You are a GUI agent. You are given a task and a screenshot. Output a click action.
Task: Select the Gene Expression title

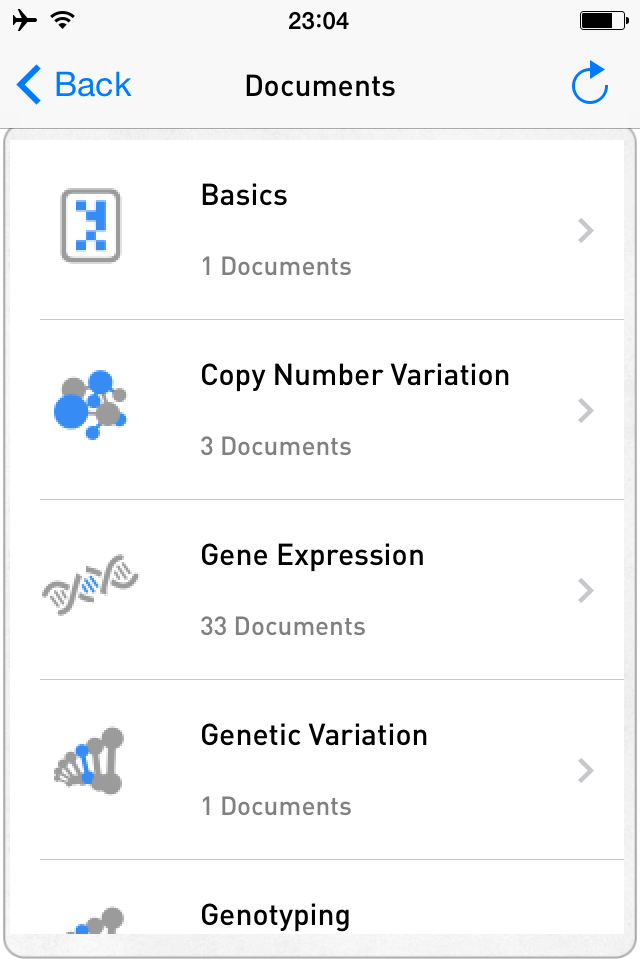click(x=312, y=555)
